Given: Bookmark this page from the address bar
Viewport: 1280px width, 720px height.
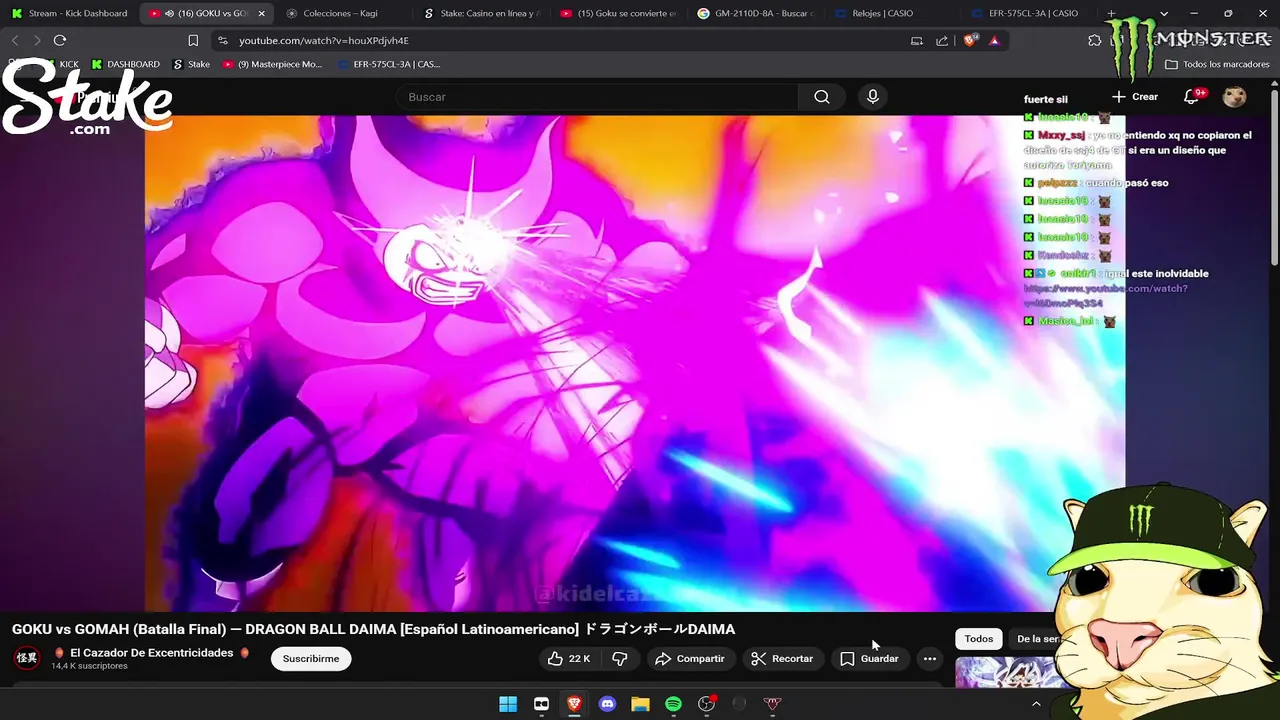Looking at the screenshot, I should [193, 40].
